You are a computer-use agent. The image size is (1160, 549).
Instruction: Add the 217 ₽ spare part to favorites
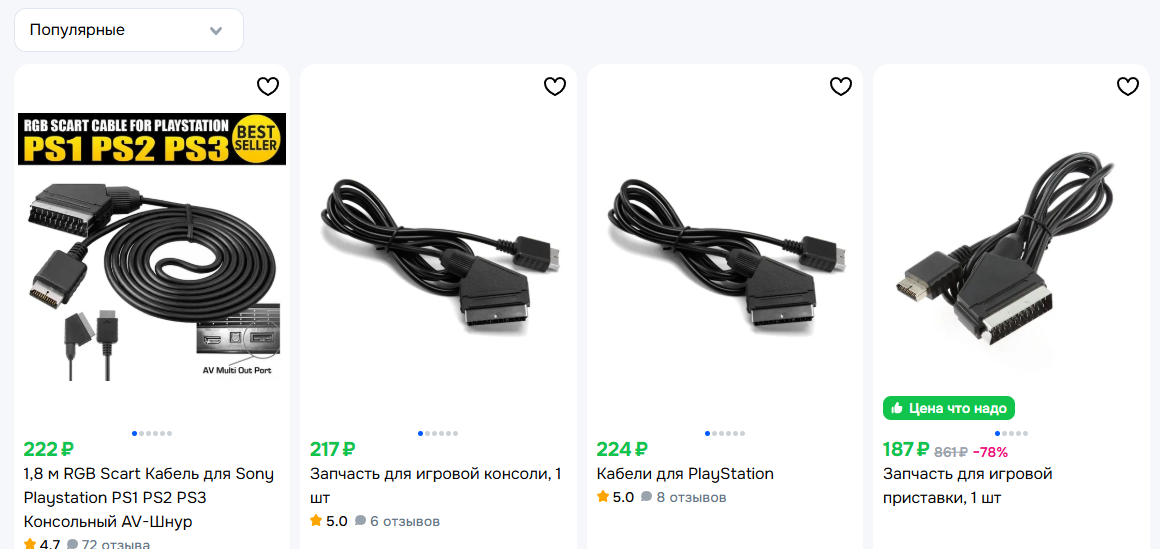(x=555, y=87)
